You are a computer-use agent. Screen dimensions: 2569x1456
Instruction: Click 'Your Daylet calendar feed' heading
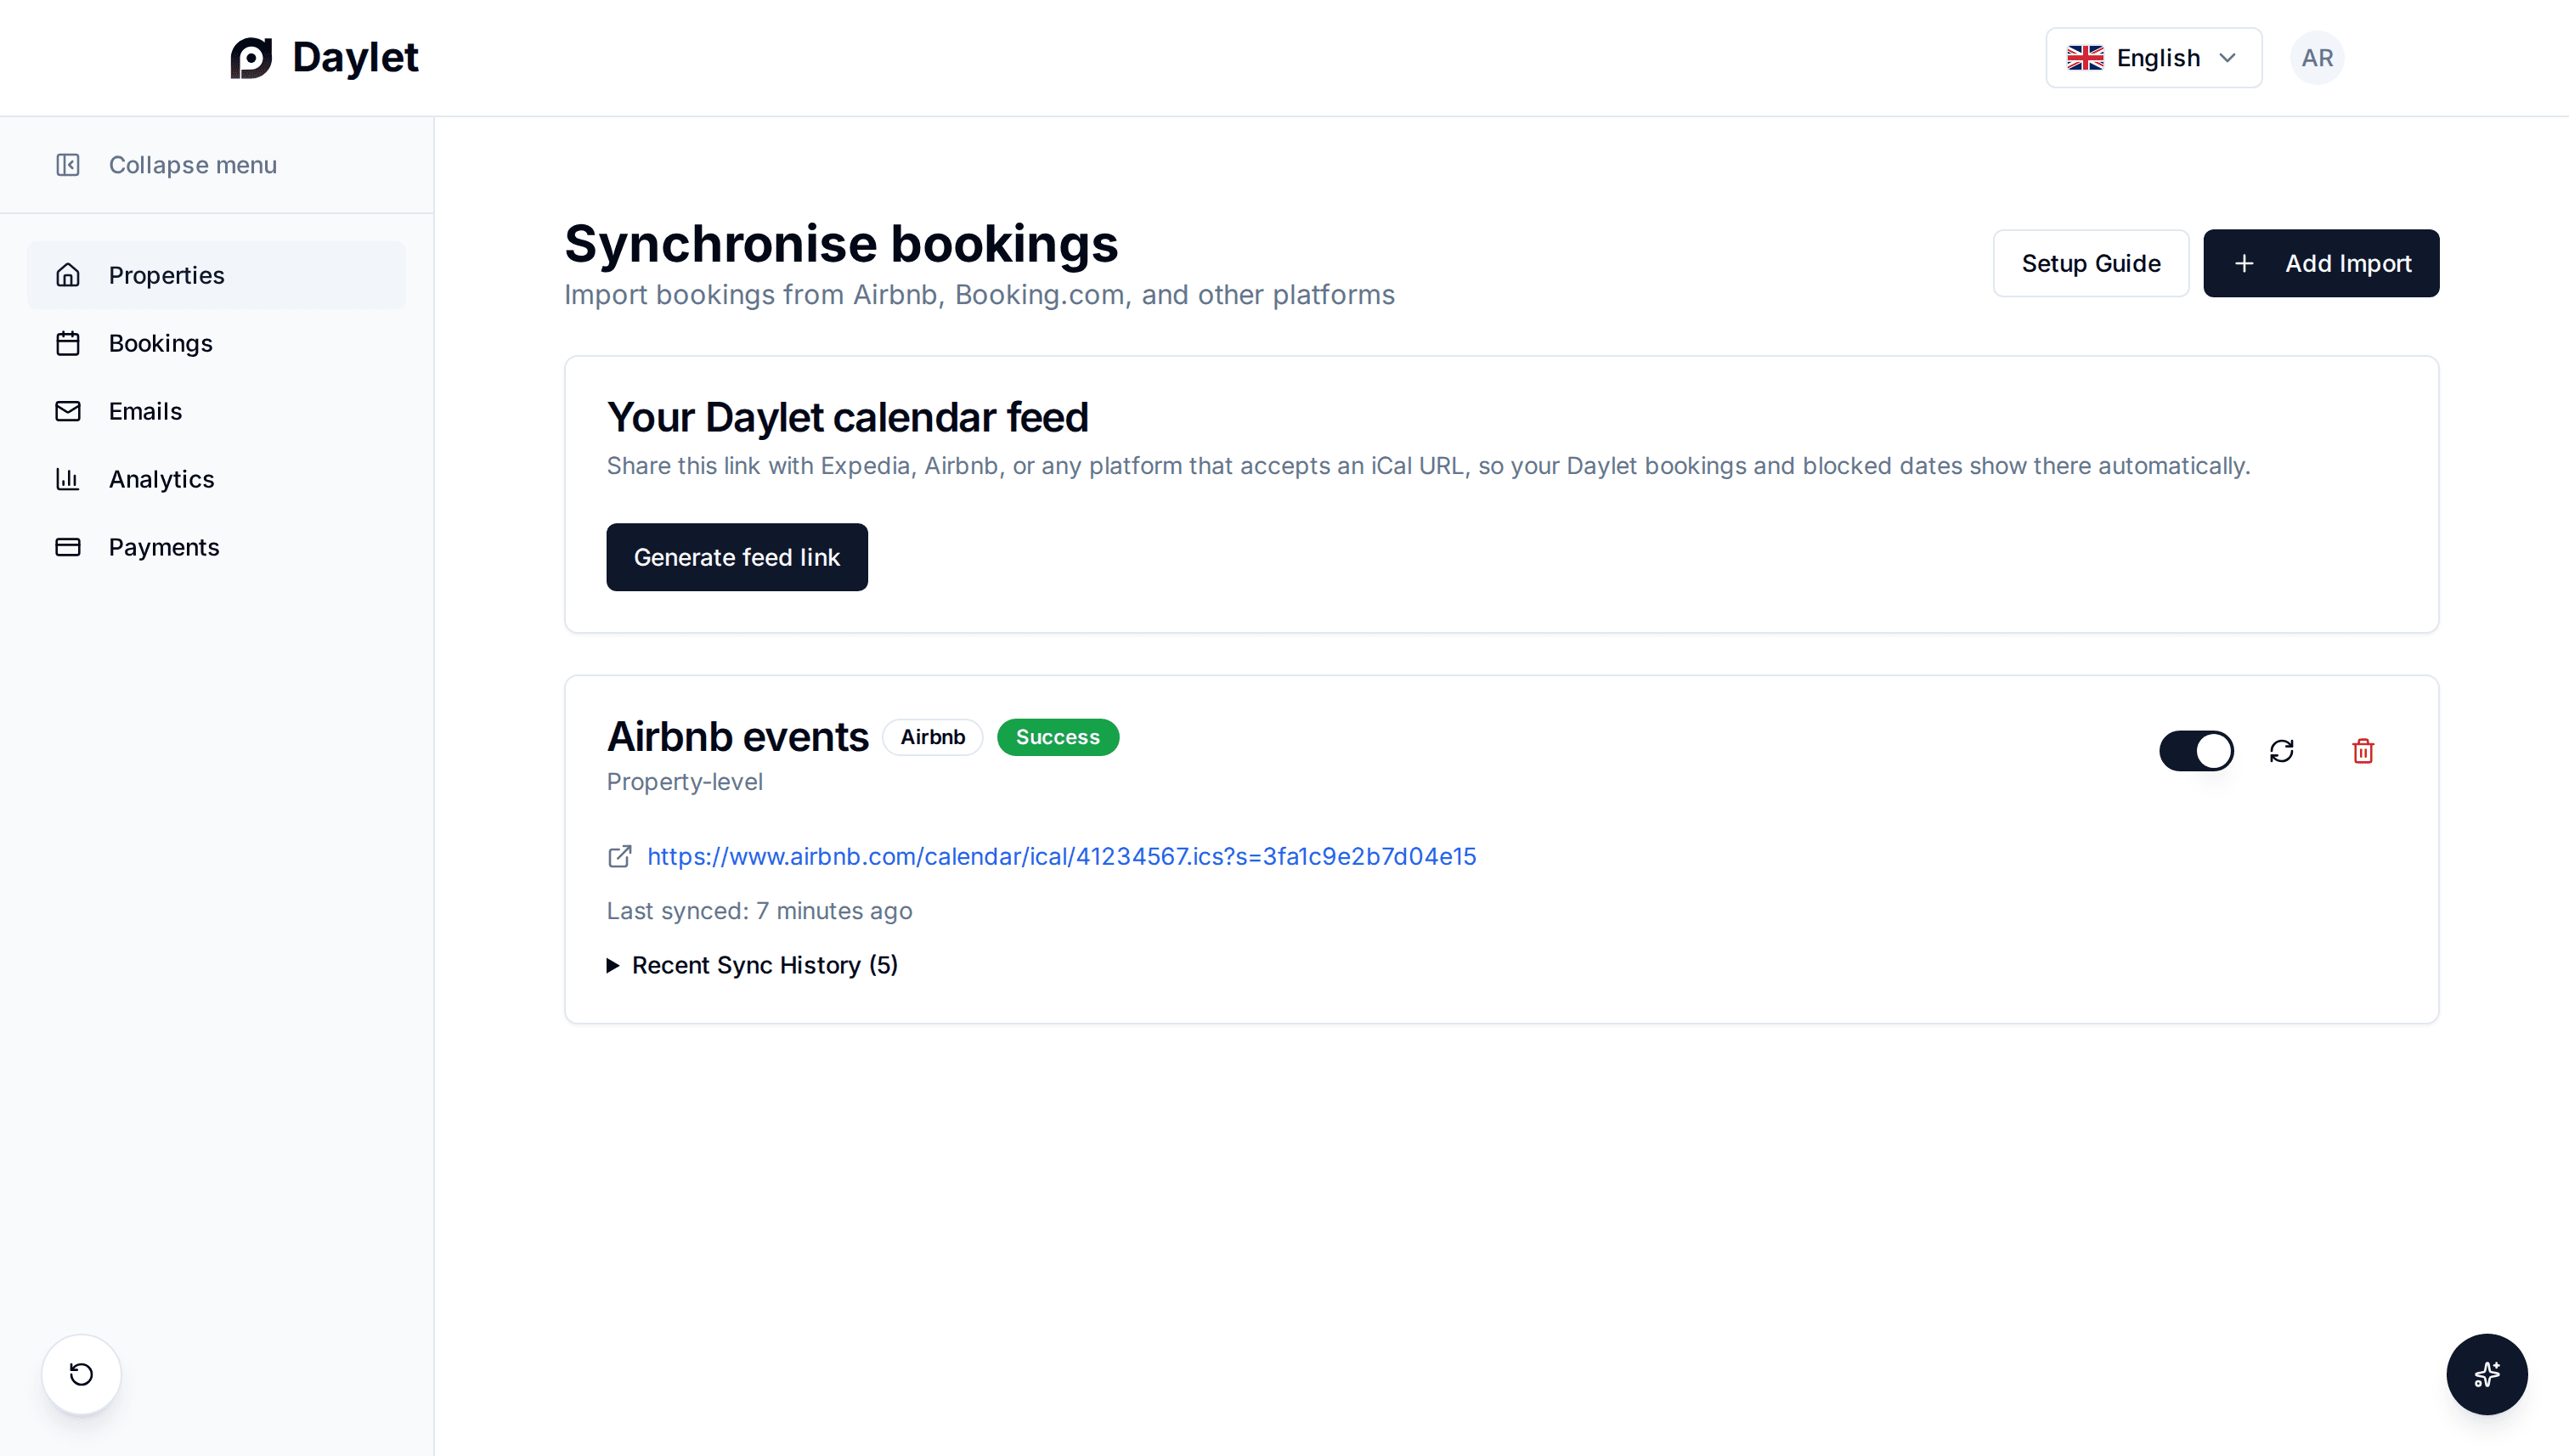coord(847,418)
